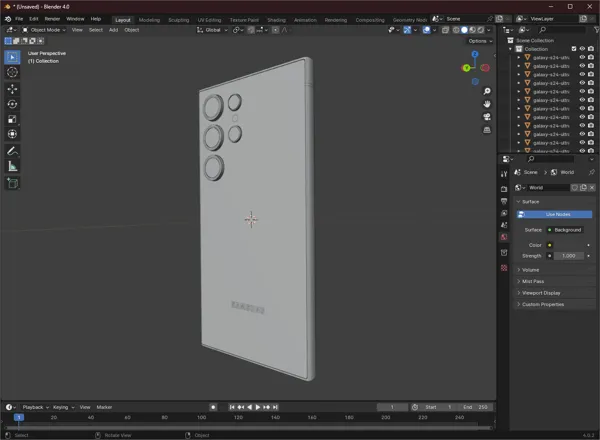Pick the Add Cube tool

click(x=12, y=183)
